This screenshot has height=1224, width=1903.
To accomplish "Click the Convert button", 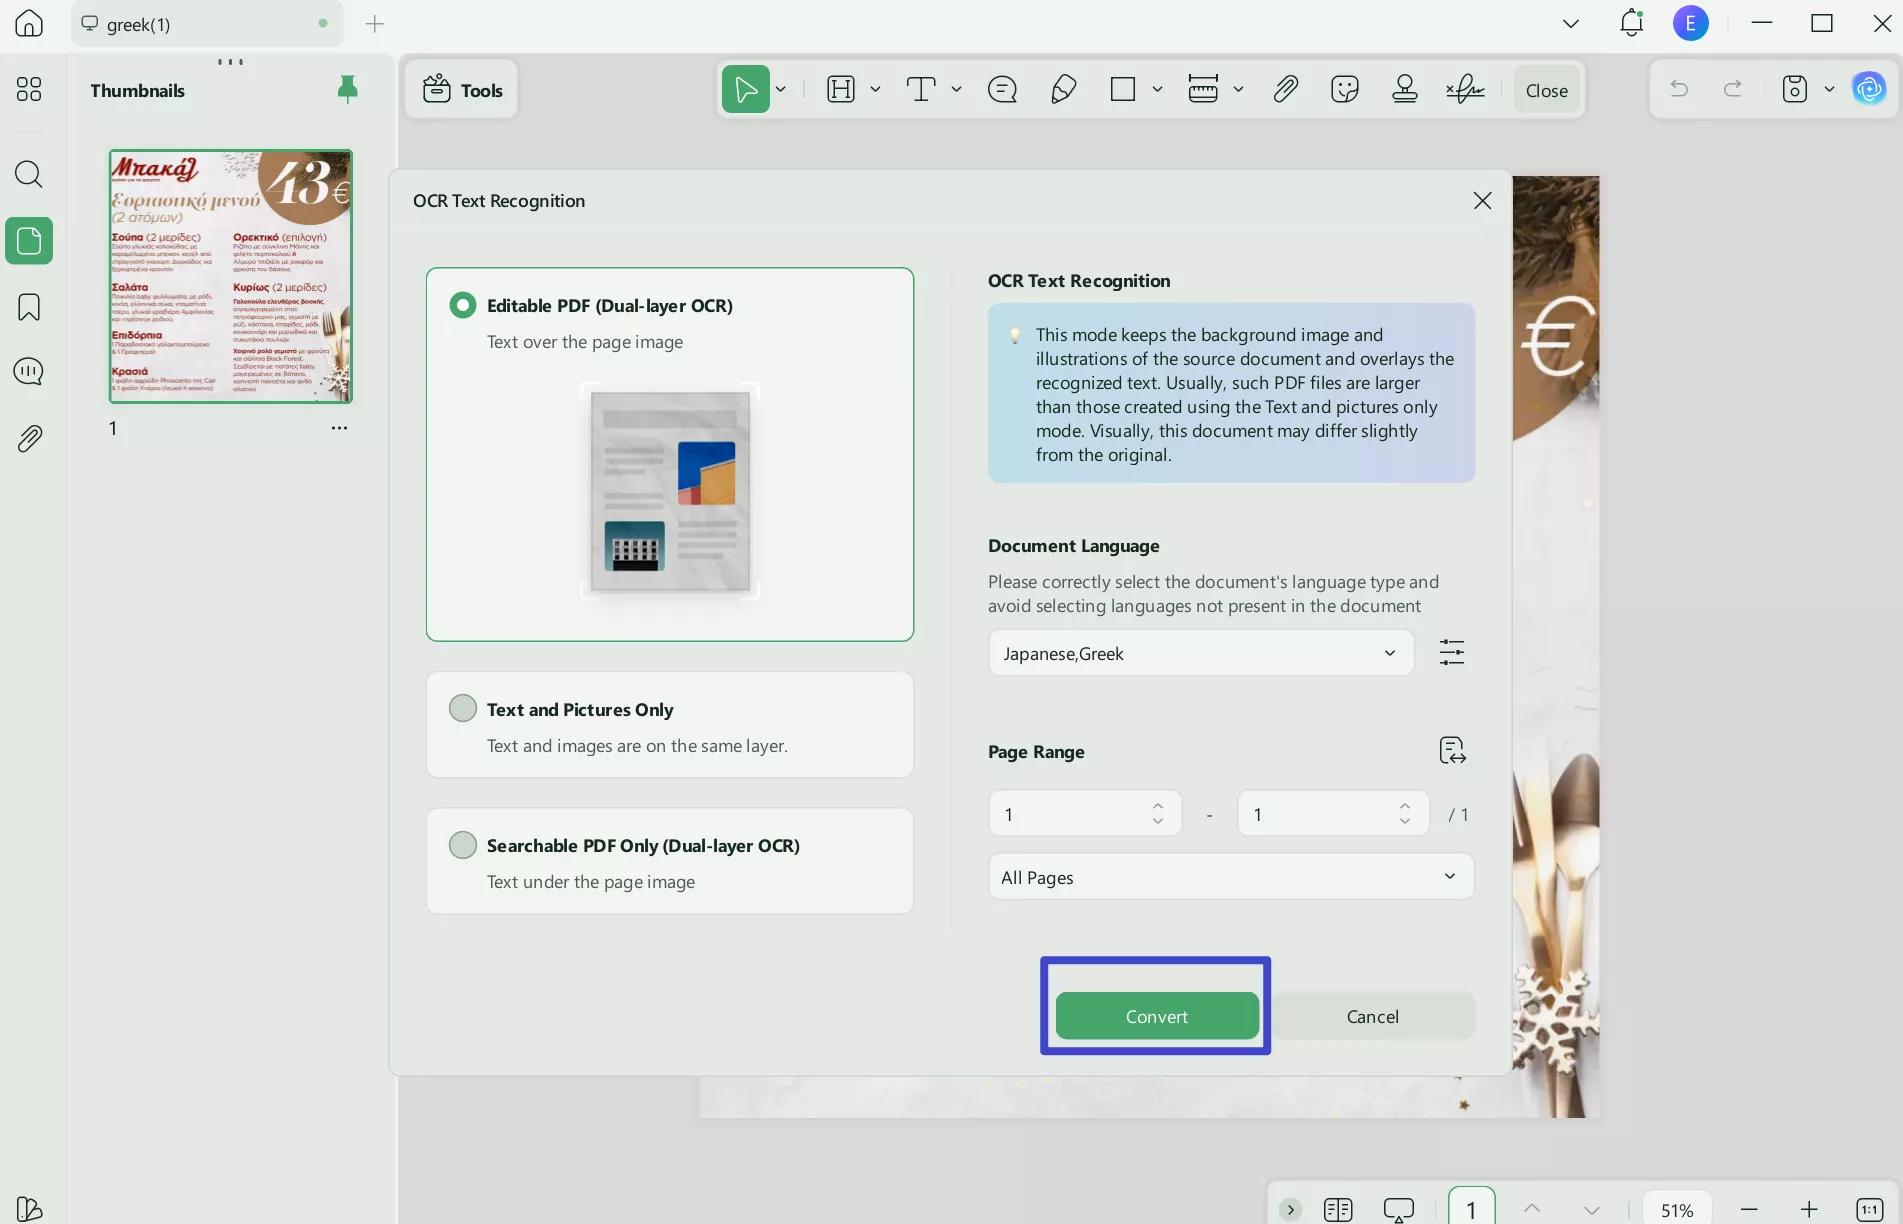I will 1156,1016.
